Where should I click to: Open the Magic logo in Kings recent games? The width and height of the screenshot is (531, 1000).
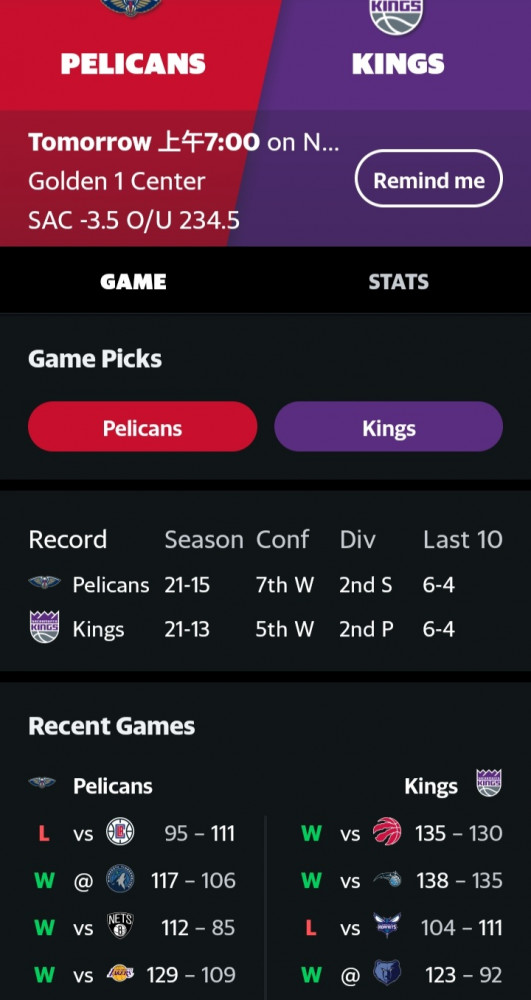(387, 879)
